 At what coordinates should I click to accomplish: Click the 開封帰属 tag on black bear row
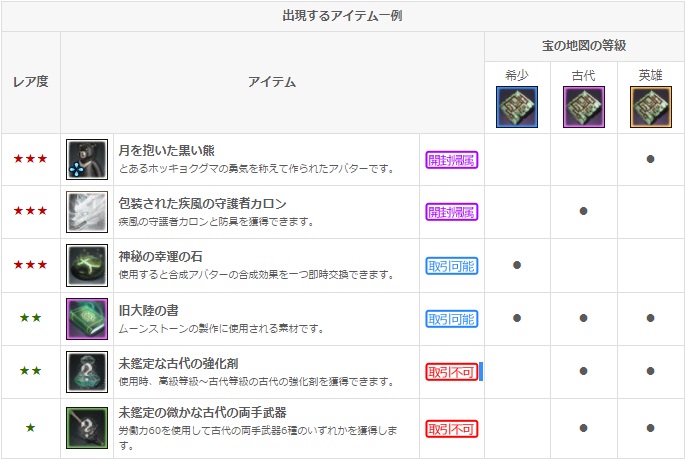pos(452,160)
